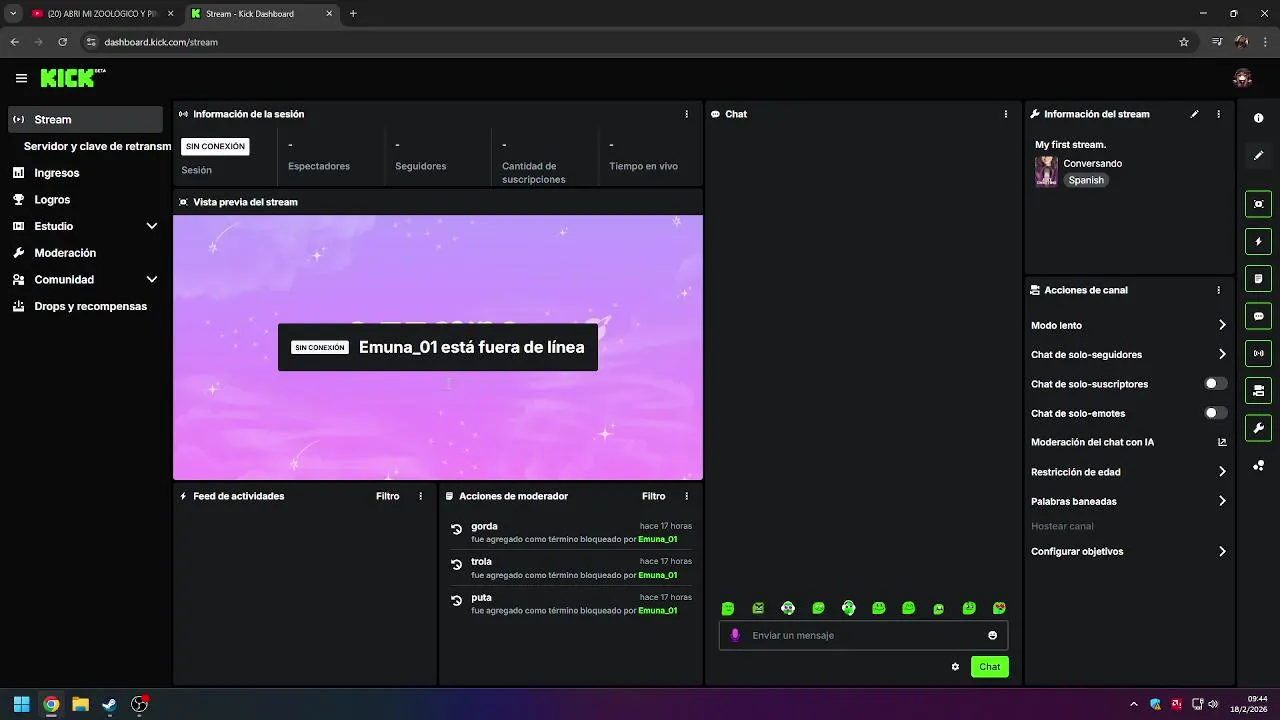Undo the blocked term 'puta'
The width and height of the screenshot is (1280, 720).
(456, 602)
